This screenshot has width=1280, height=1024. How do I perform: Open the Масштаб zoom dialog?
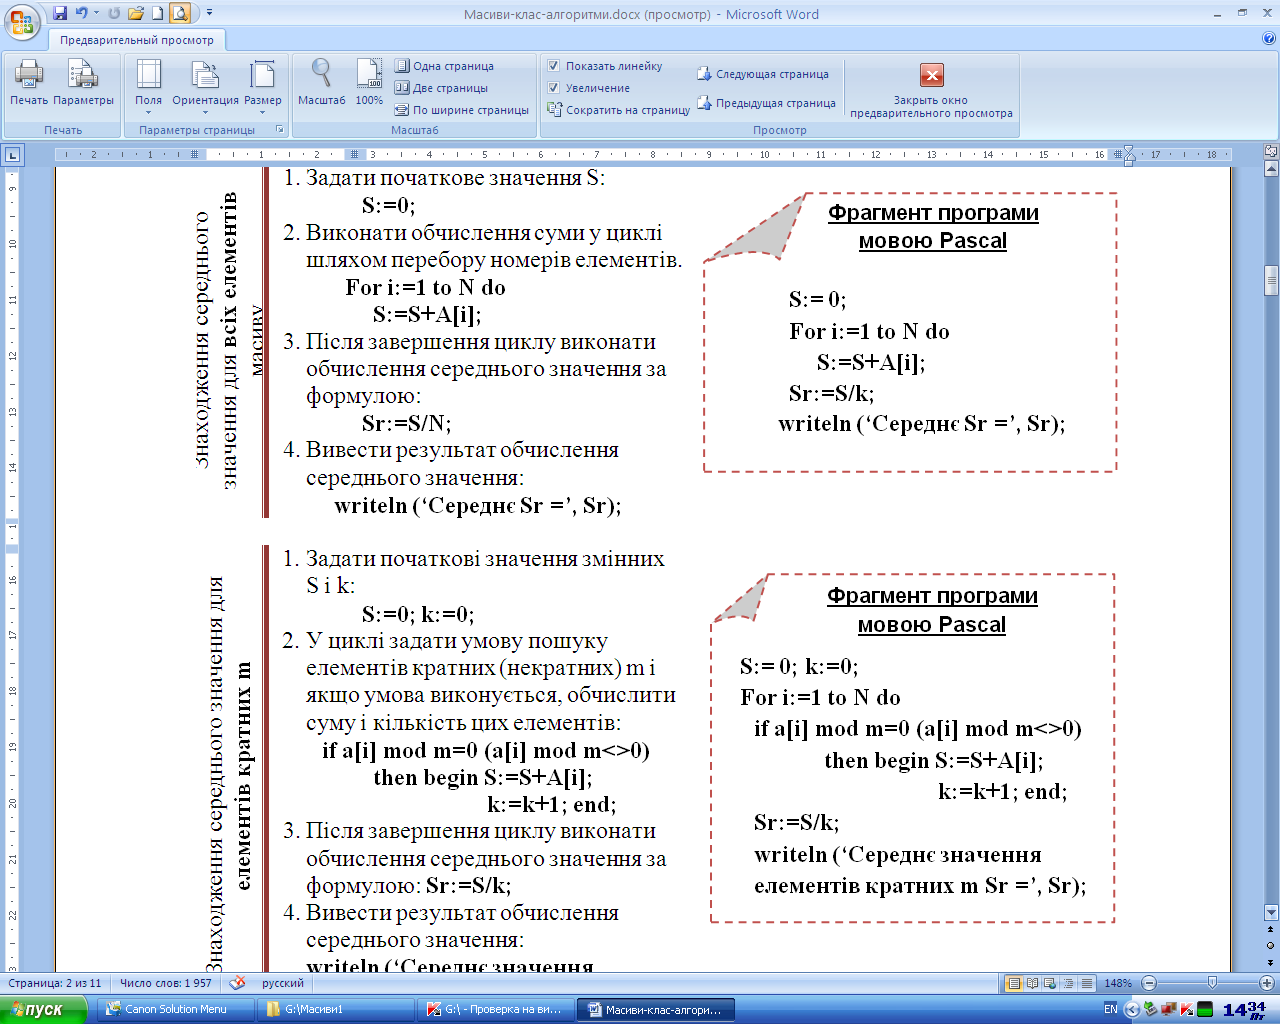pos(321,82)
